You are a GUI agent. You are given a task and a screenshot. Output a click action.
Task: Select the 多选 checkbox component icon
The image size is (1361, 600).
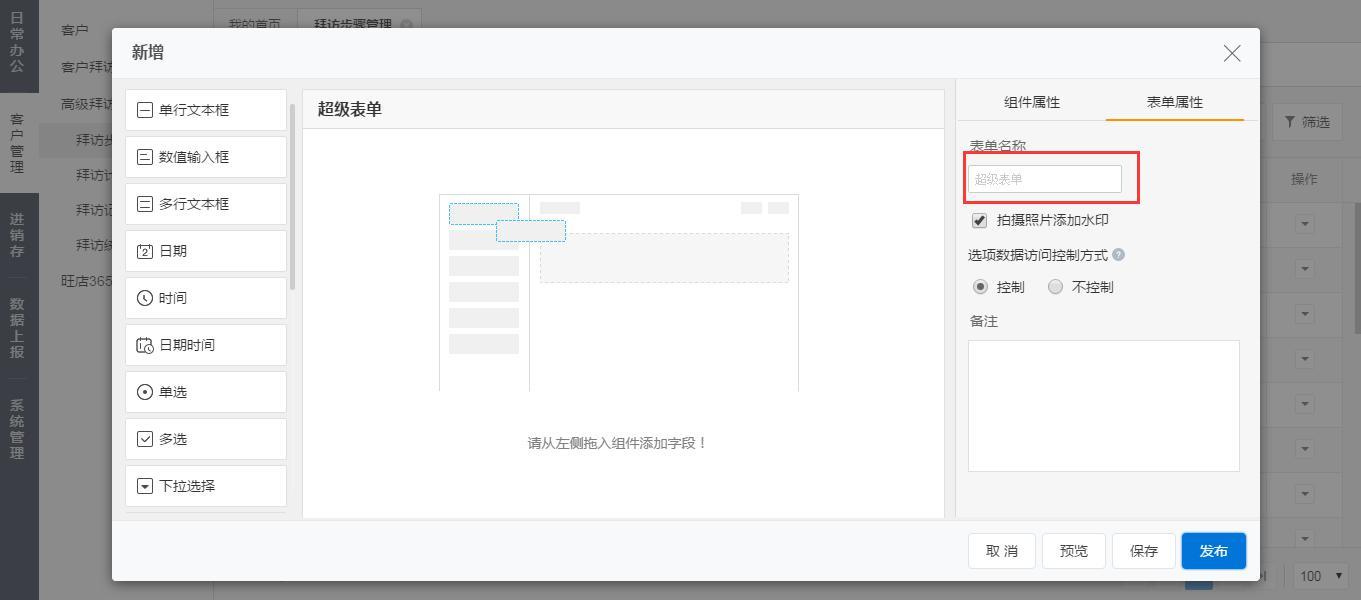[145, 439]
